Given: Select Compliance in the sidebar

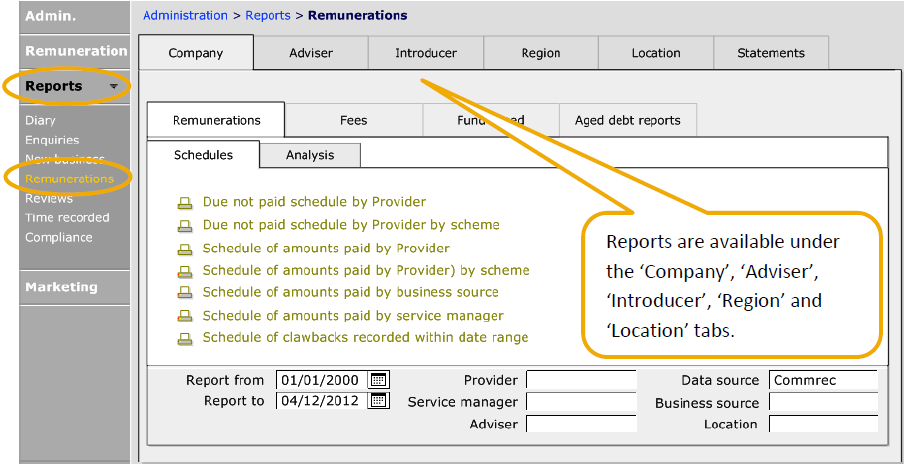Looking at the screenshot, I should tap(58, 237).
